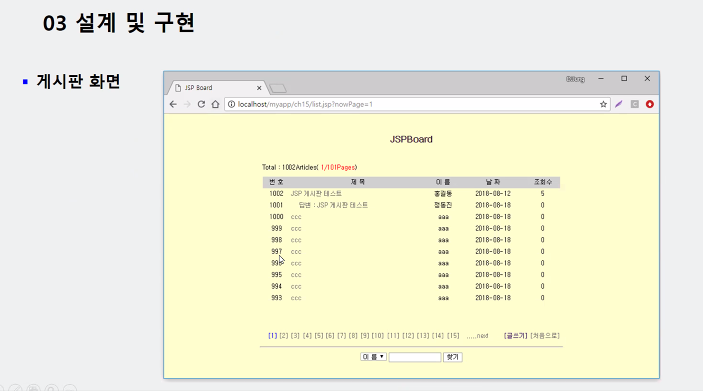Open the ccc post in row 1000
This screenshot has height=391, width=703.
tap(296, 217)
